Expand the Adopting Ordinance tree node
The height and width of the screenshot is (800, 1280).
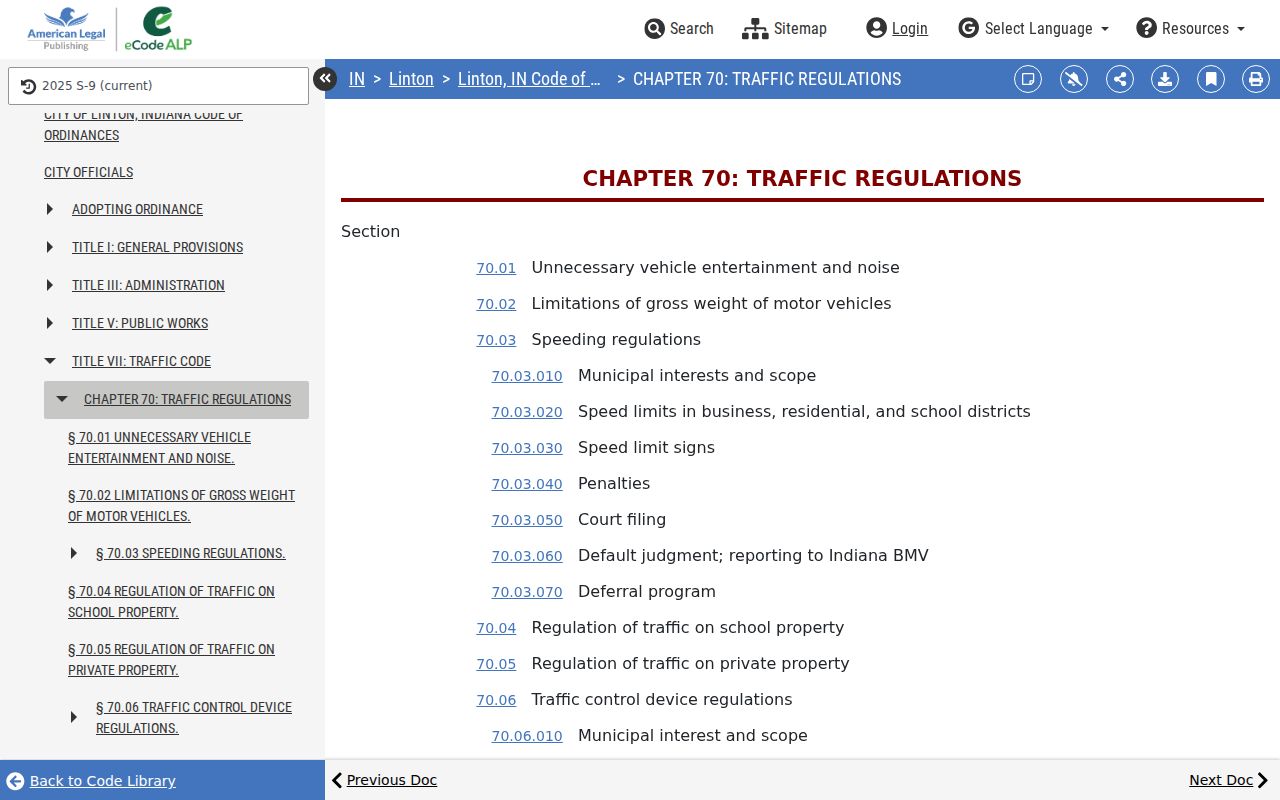[x=50, y=209]
